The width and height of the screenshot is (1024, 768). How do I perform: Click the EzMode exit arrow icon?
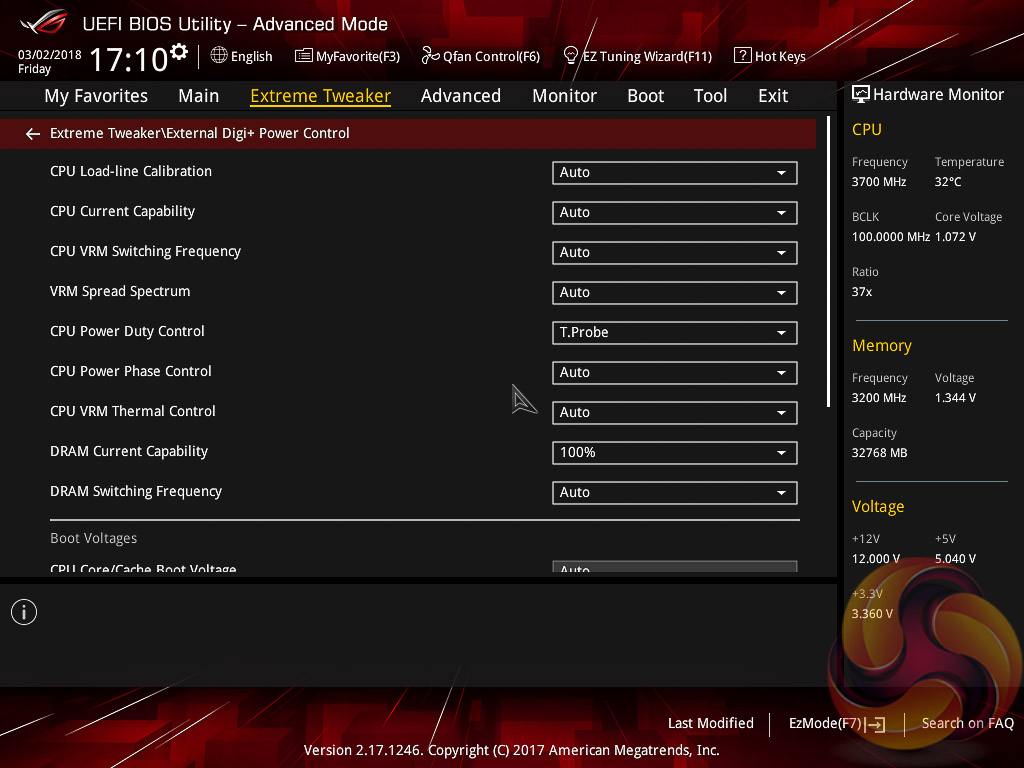(x=876, y=724)
